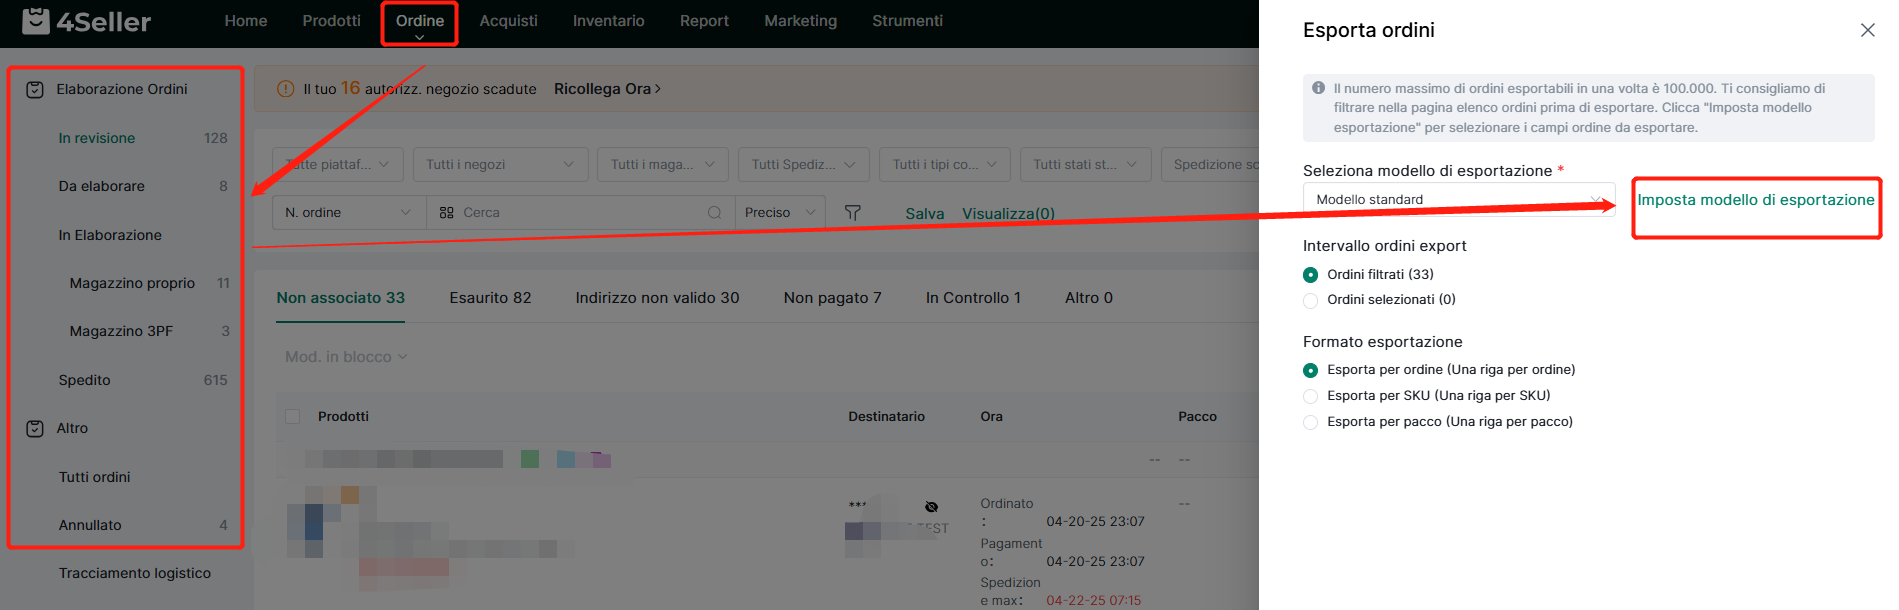This screenshot has height=610, width=1899.
Task: Open the Tutti Spedizioni dropdown
Action: tap(804, 164)
